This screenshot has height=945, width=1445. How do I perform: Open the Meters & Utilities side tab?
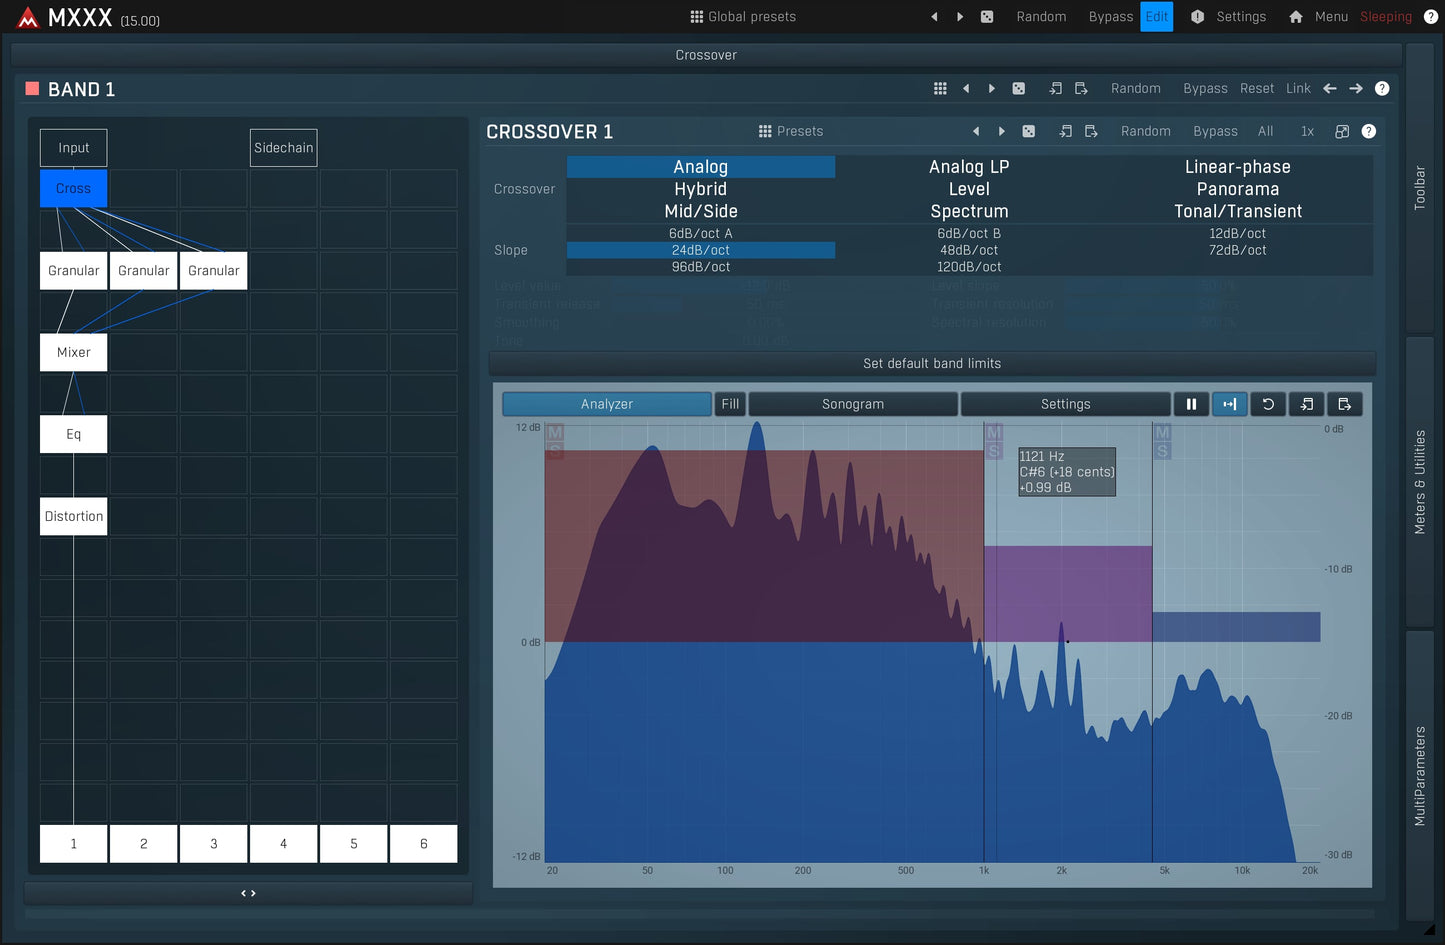[1419, 482]
